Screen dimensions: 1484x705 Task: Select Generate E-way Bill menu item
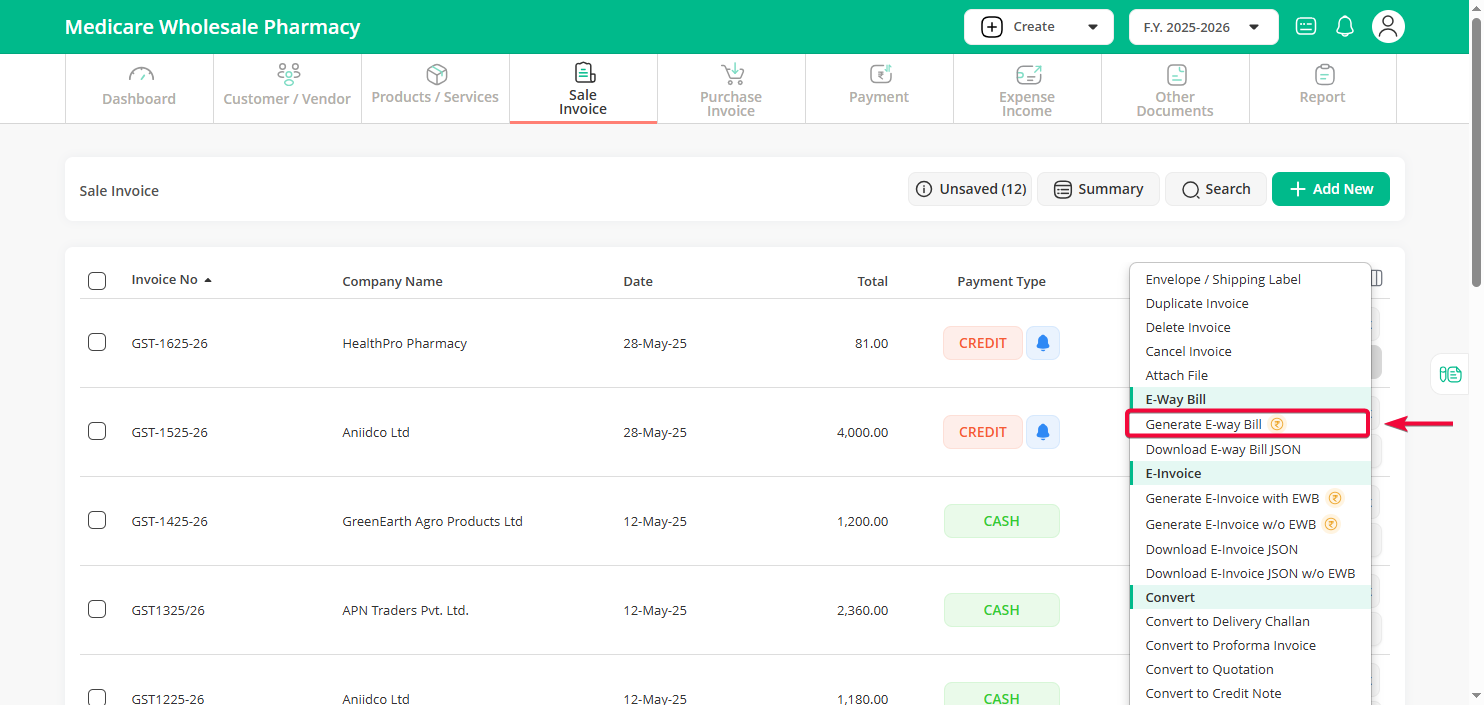click(x=1248, y=424)
